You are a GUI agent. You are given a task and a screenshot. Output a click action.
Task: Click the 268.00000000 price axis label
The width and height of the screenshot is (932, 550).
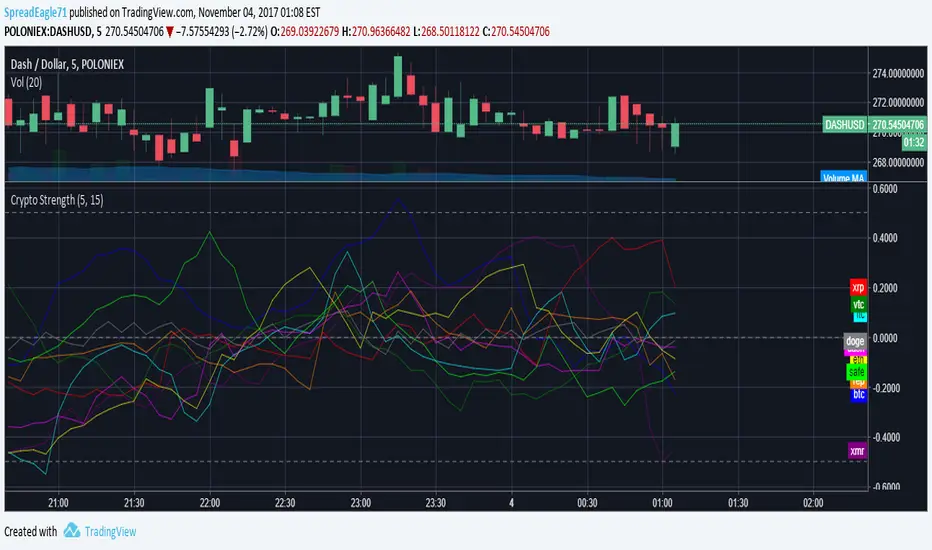click(x=898, y=162)
